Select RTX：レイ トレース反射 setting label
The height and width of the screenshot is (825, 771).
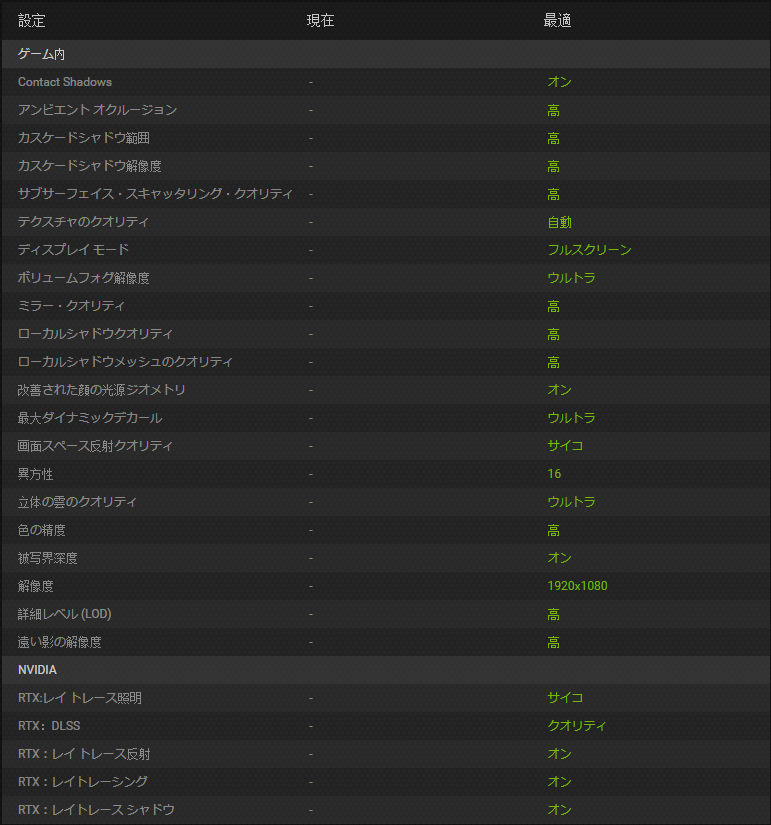click(84, 754)
